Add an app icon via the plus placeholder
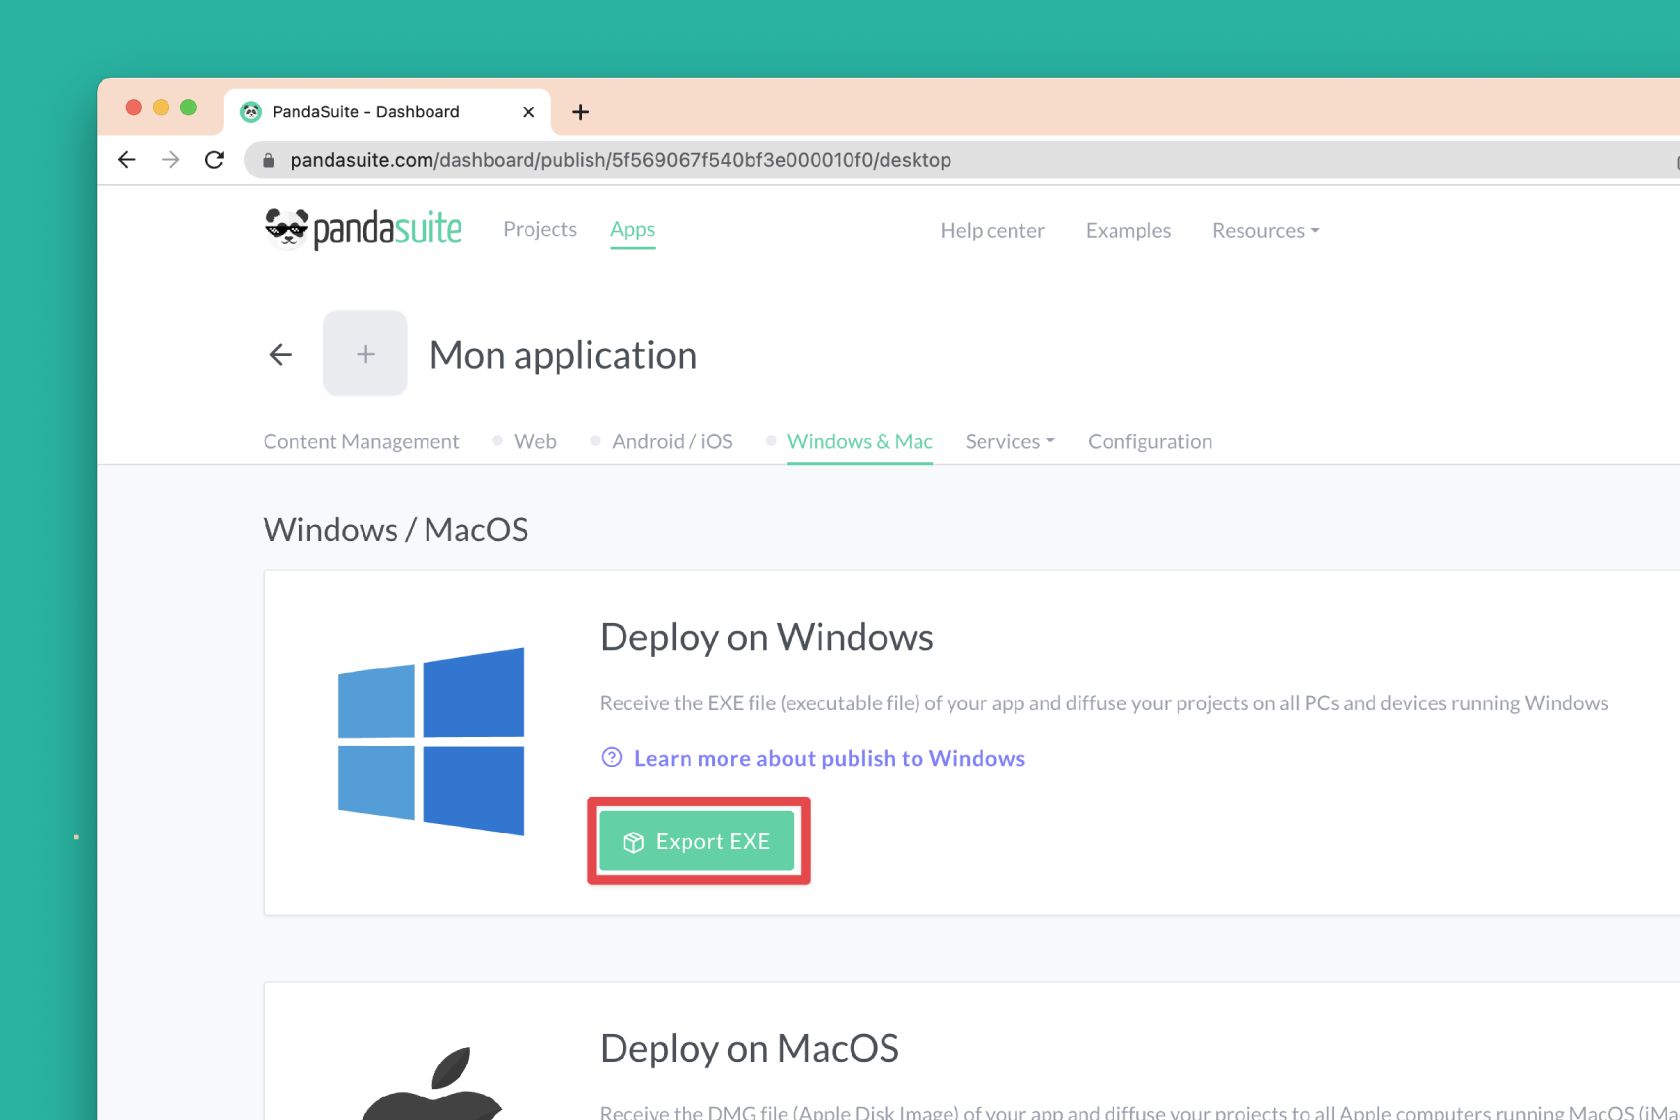 click(365, 354)
